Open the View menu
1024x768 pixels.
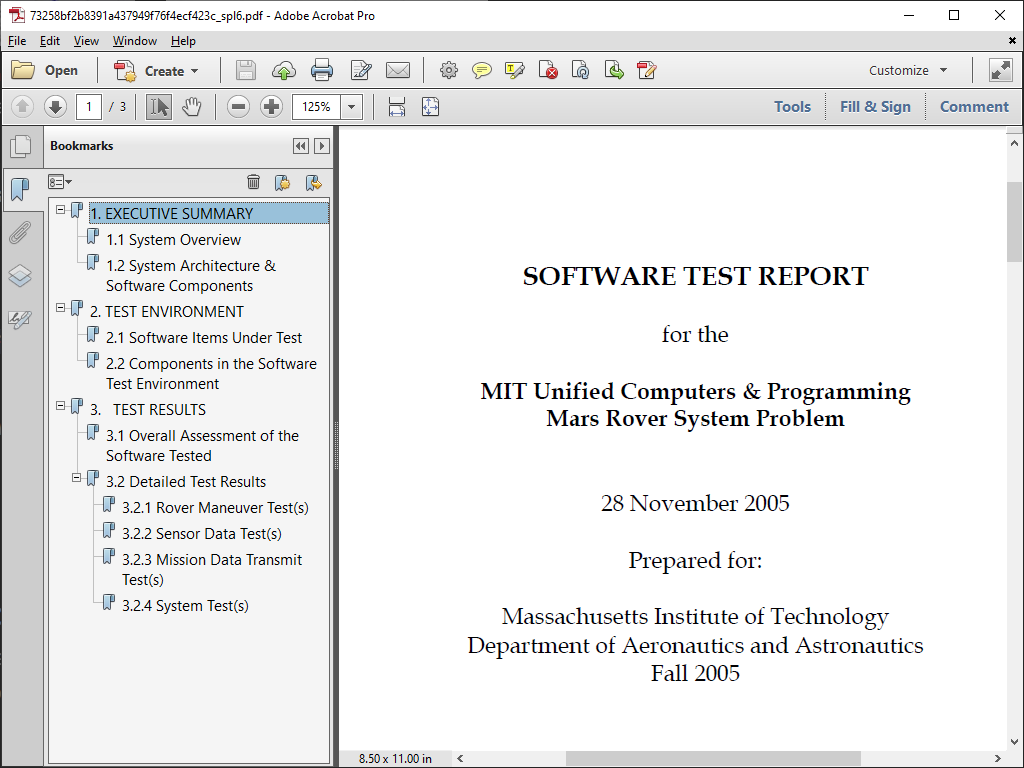pos(86,40)
